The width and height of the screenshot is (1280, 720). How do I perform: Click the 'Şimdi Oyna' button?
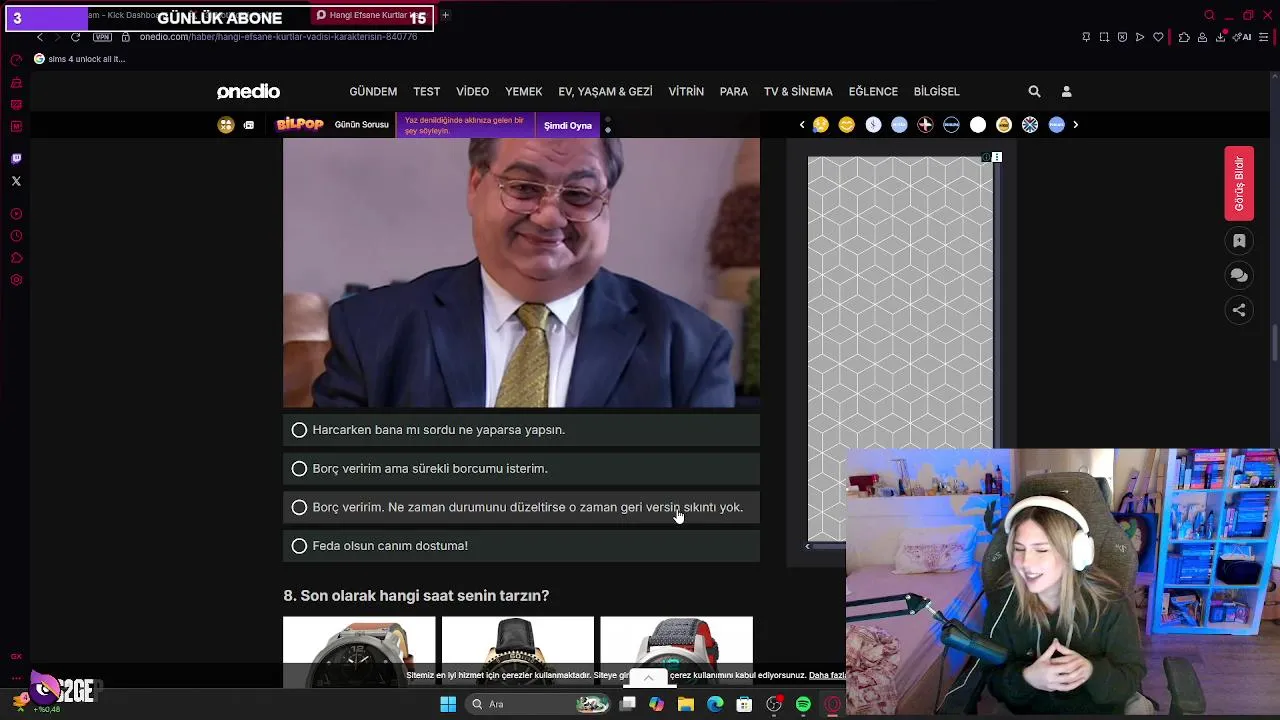point(568,125)
